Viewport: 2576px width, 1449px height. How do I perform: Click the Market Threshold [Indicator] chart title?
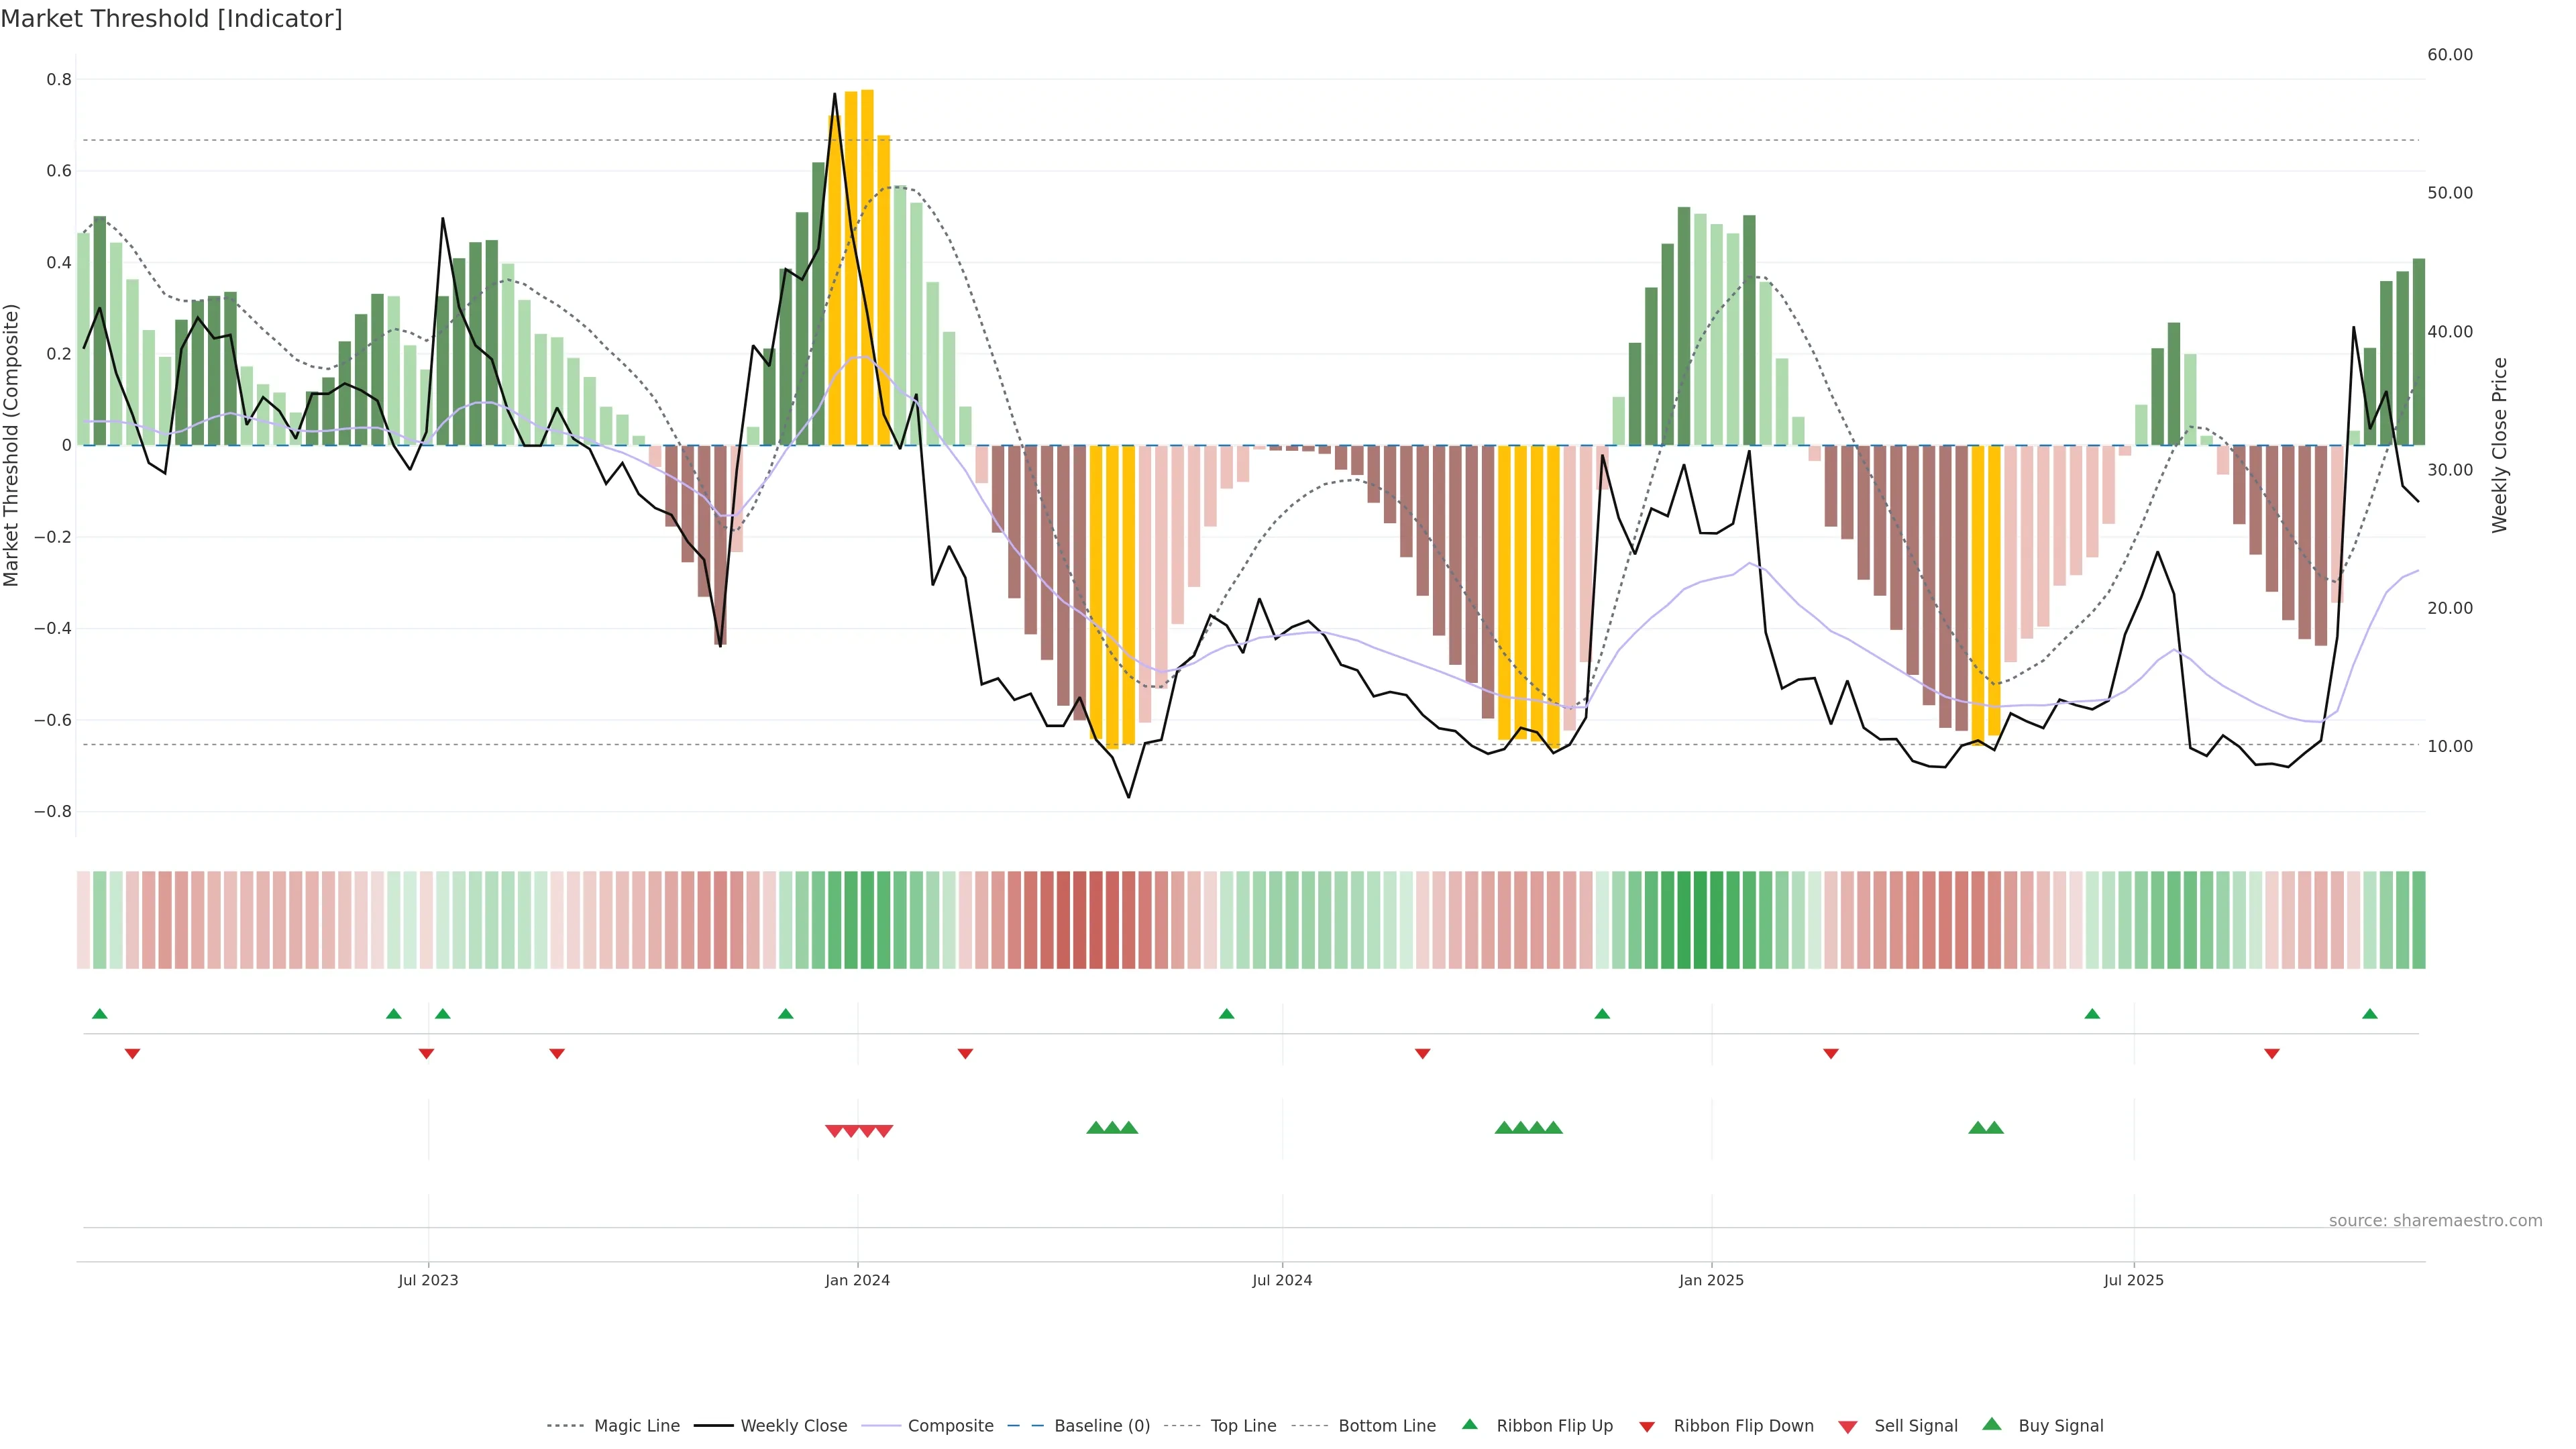click(171, 18)
